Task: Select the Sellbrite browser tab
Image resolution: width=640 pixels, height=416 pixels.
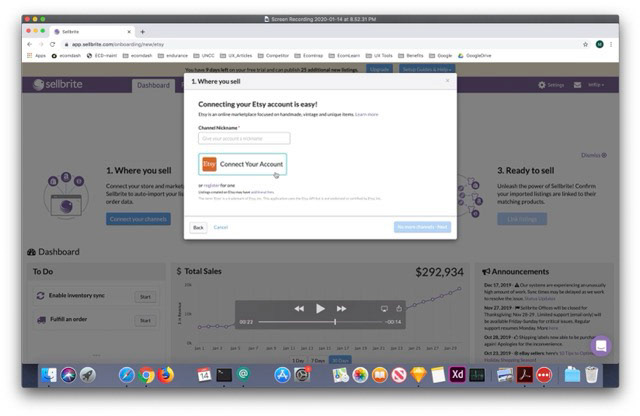Action: point(93,31)
